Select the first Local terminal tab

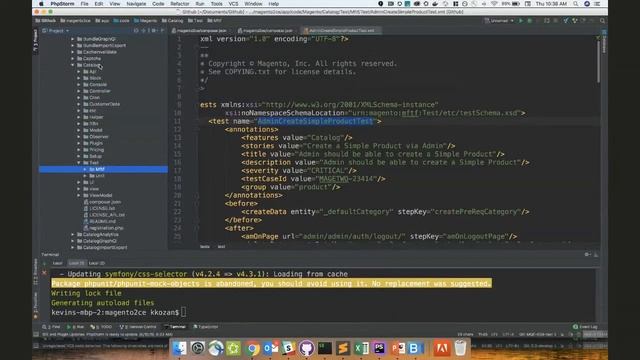(58, 263)
